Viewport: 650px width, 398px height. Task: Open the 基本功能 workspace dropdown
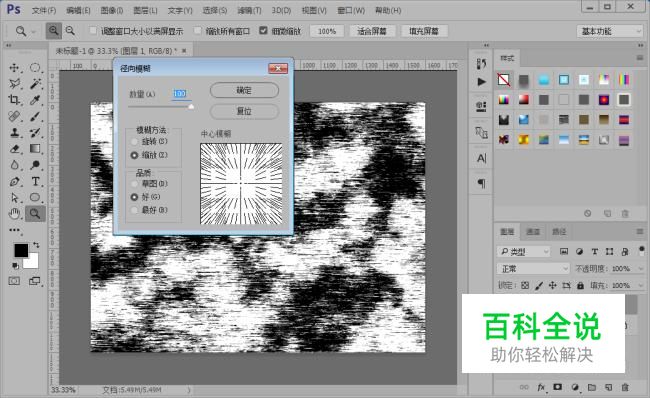[610, 31]
